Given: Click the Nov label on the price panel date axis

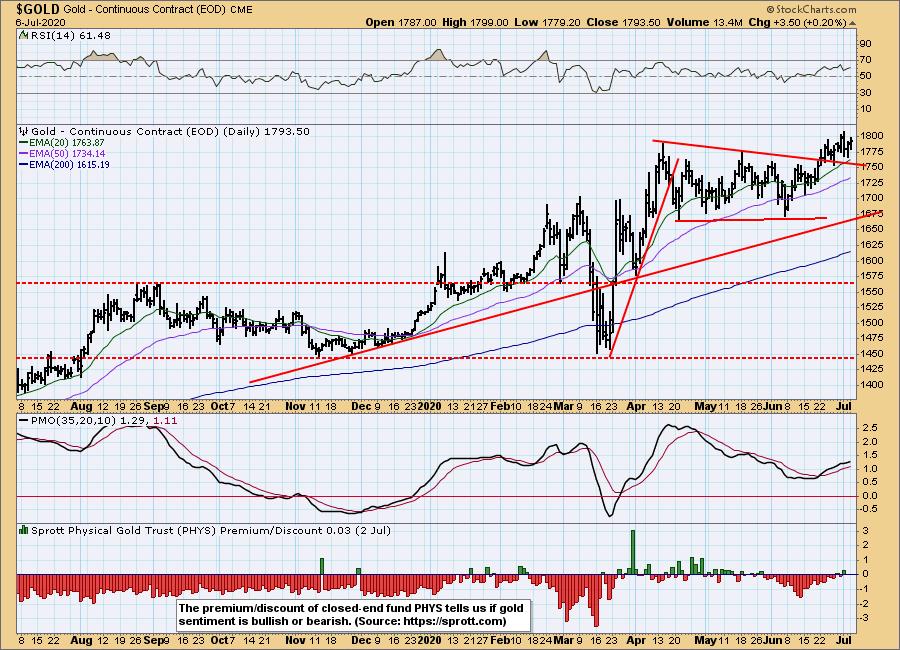Looking at the screenshot, I should pos(296,406).
